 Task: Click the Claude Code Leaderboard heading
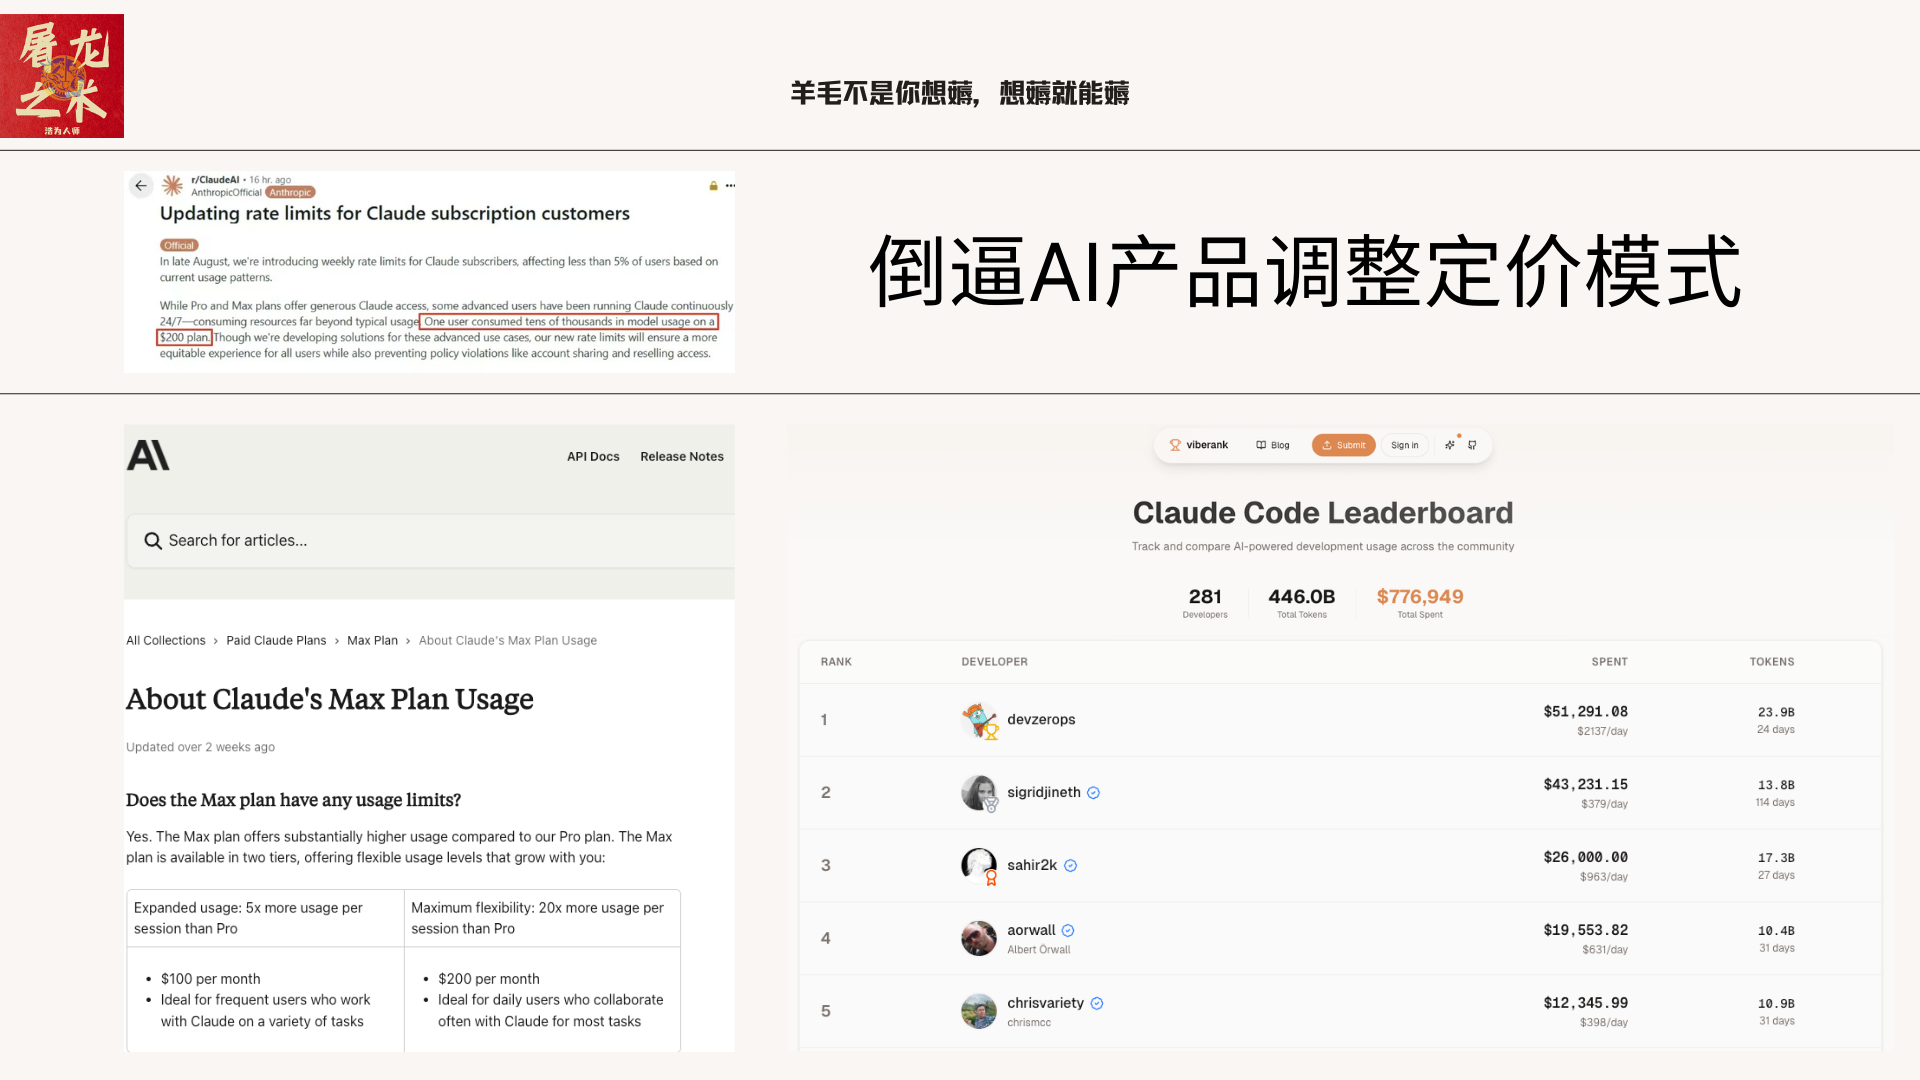[x=1323, y=513]
